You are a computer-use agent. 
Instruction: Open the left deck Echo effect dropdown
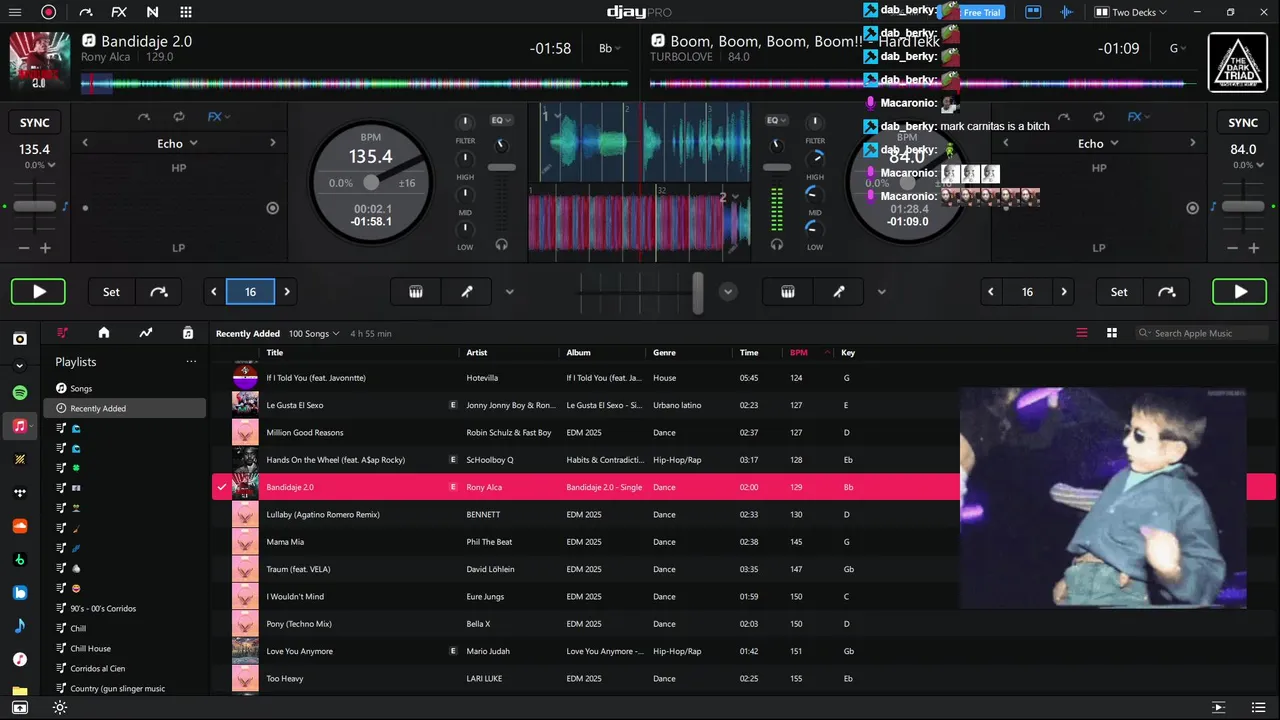point(177,143)
